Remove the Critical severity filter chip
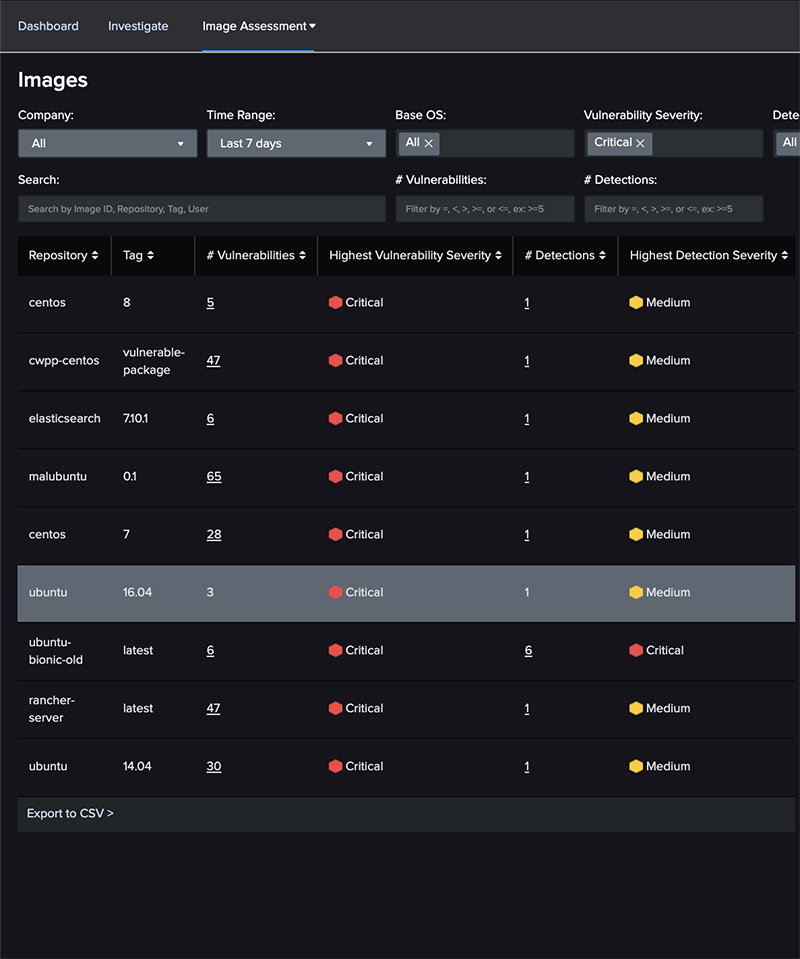 click(640, 144)
